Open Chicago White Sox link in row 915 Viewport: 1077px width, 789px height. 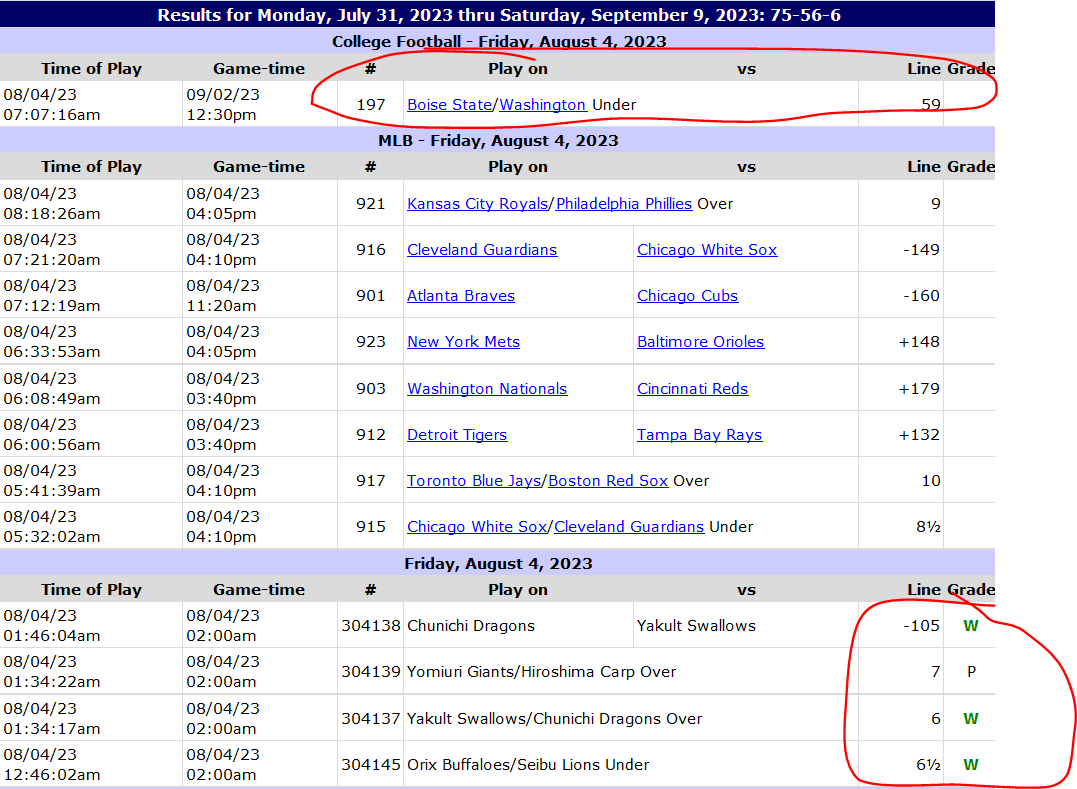click(477, 527)
